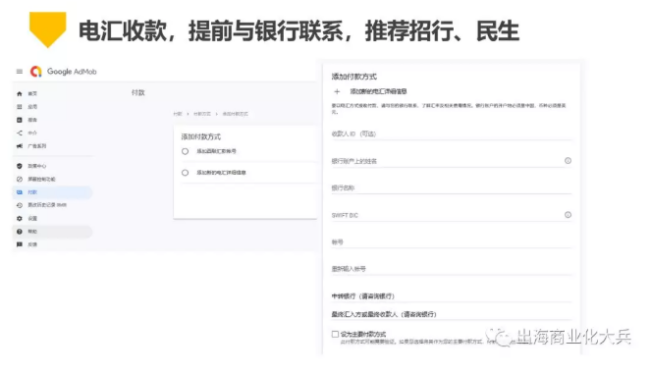Open the feedback speech-bubble icon in the sidebar
This screenshot has width=650, height=373.
click(x=19, y=245)
